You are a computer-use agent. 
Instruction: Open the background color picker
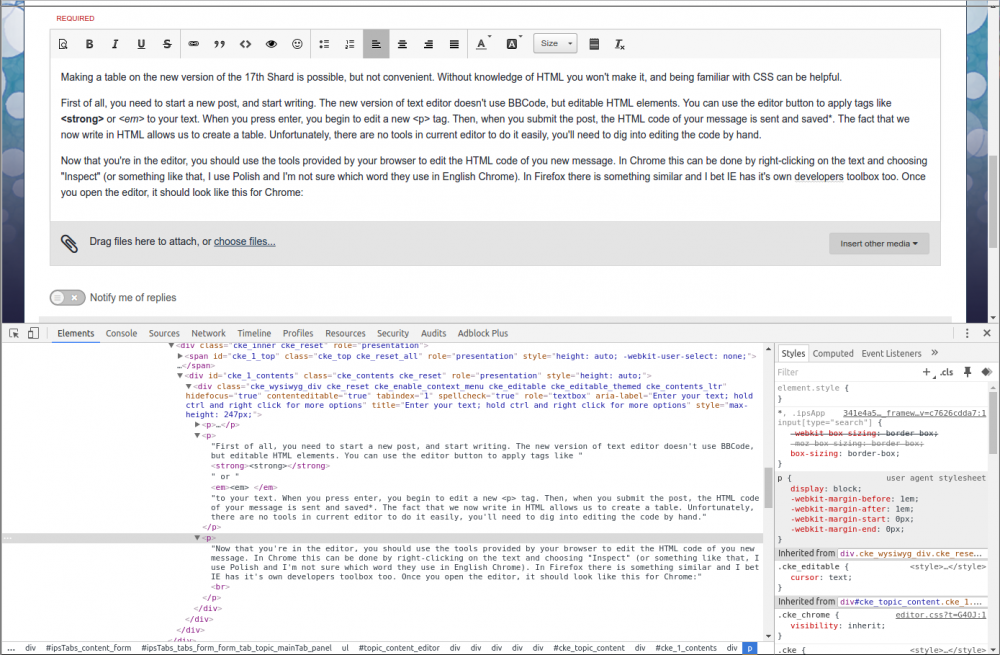(513, 43)
